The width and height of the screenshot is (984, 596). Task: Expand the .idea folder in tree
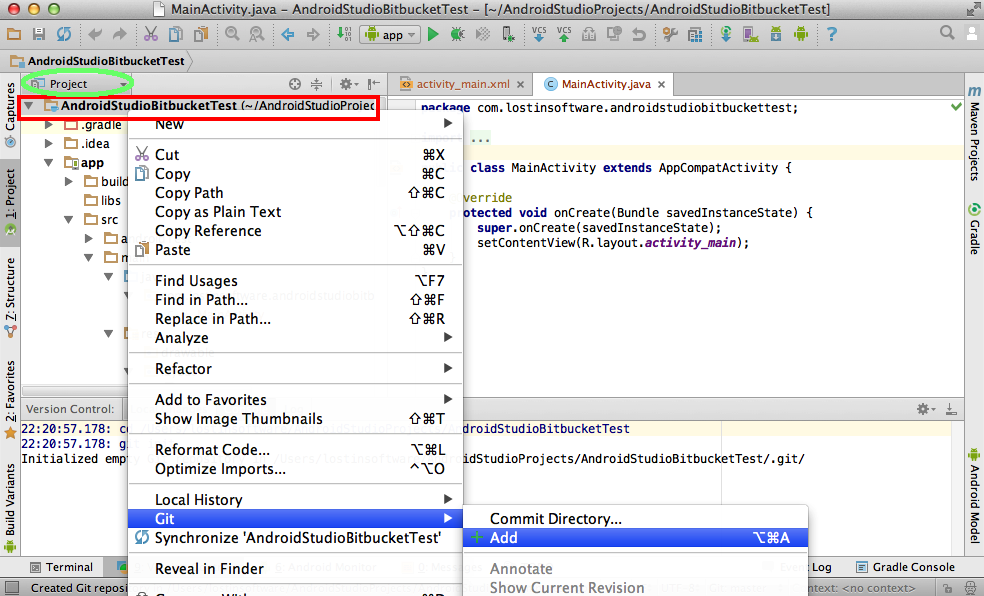[x=49, y=144]
